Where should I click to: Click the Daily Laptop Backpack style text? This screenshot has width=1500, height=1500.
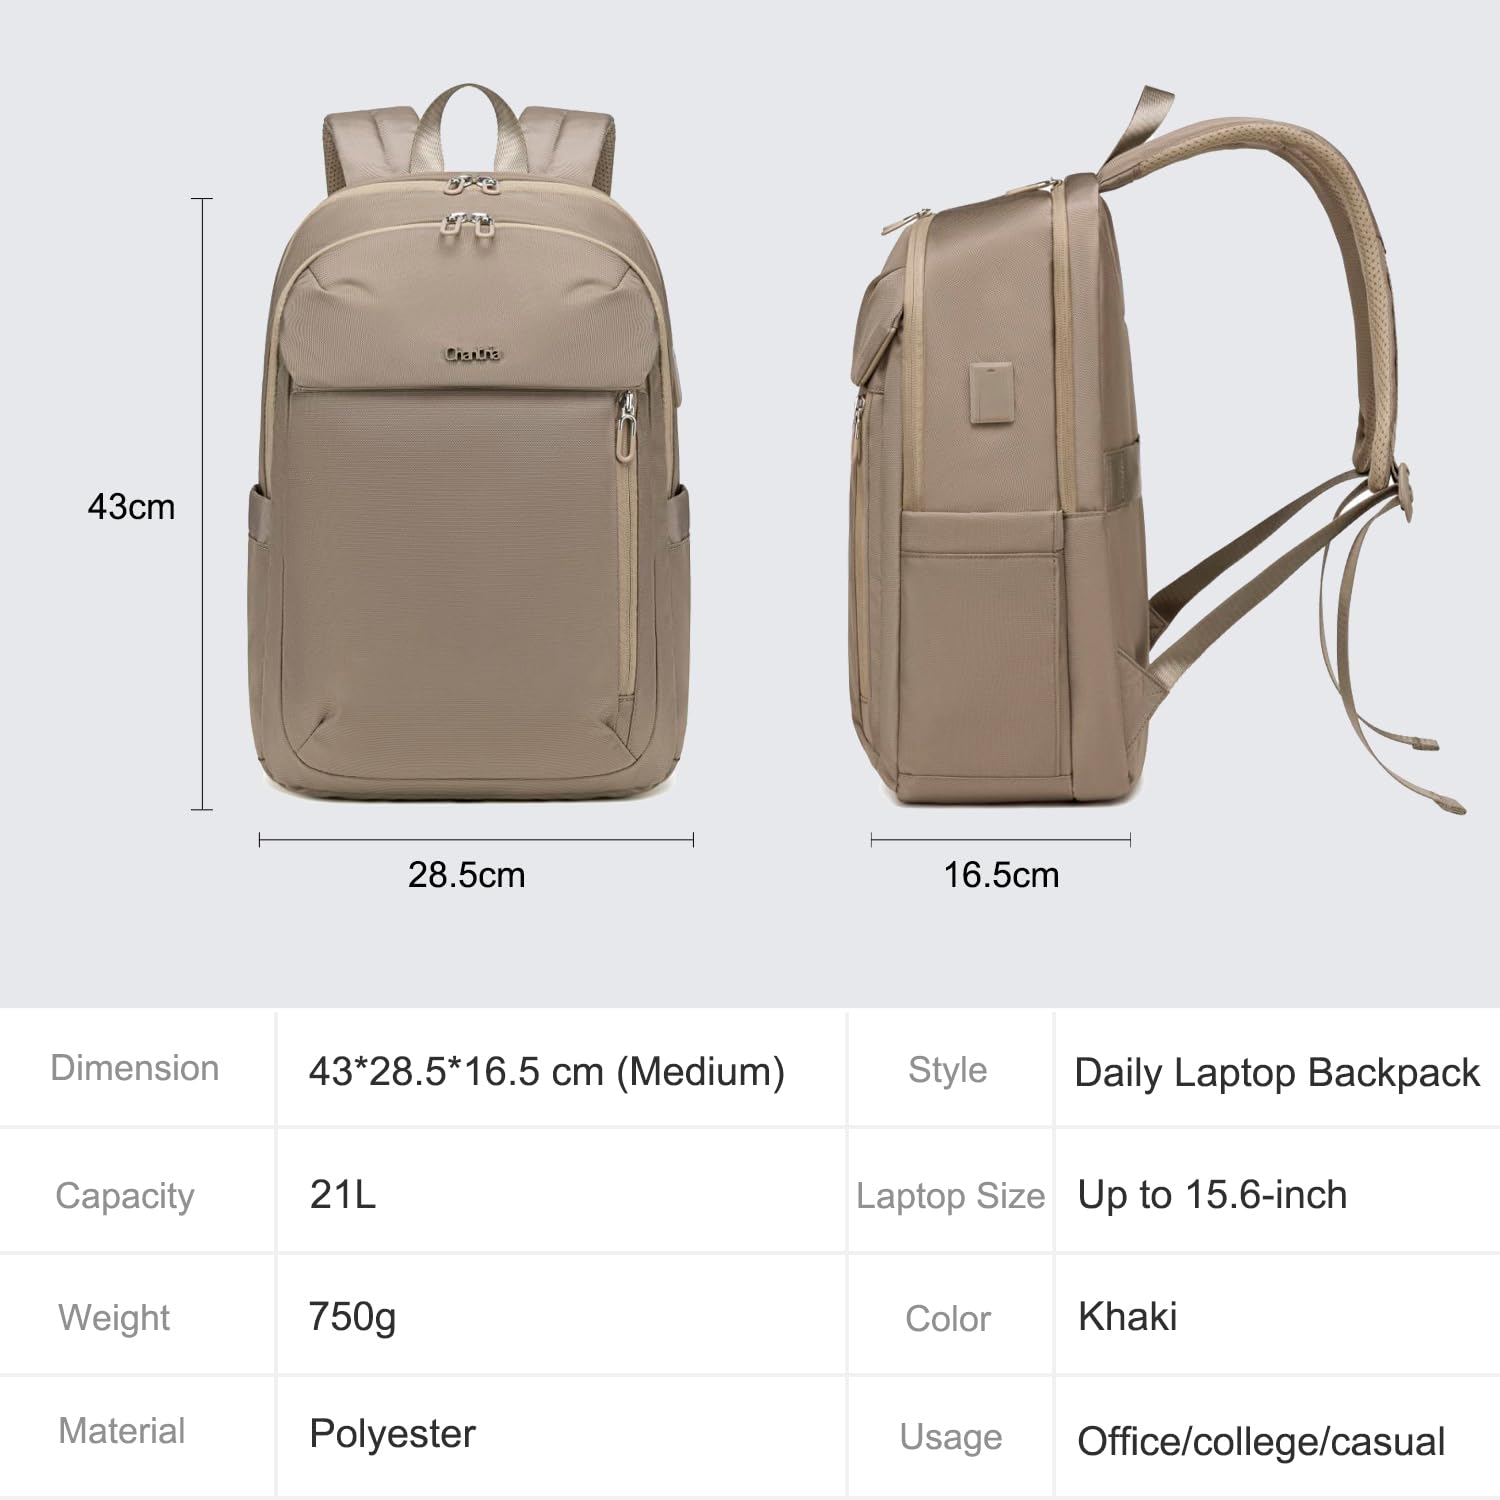1277,1073
